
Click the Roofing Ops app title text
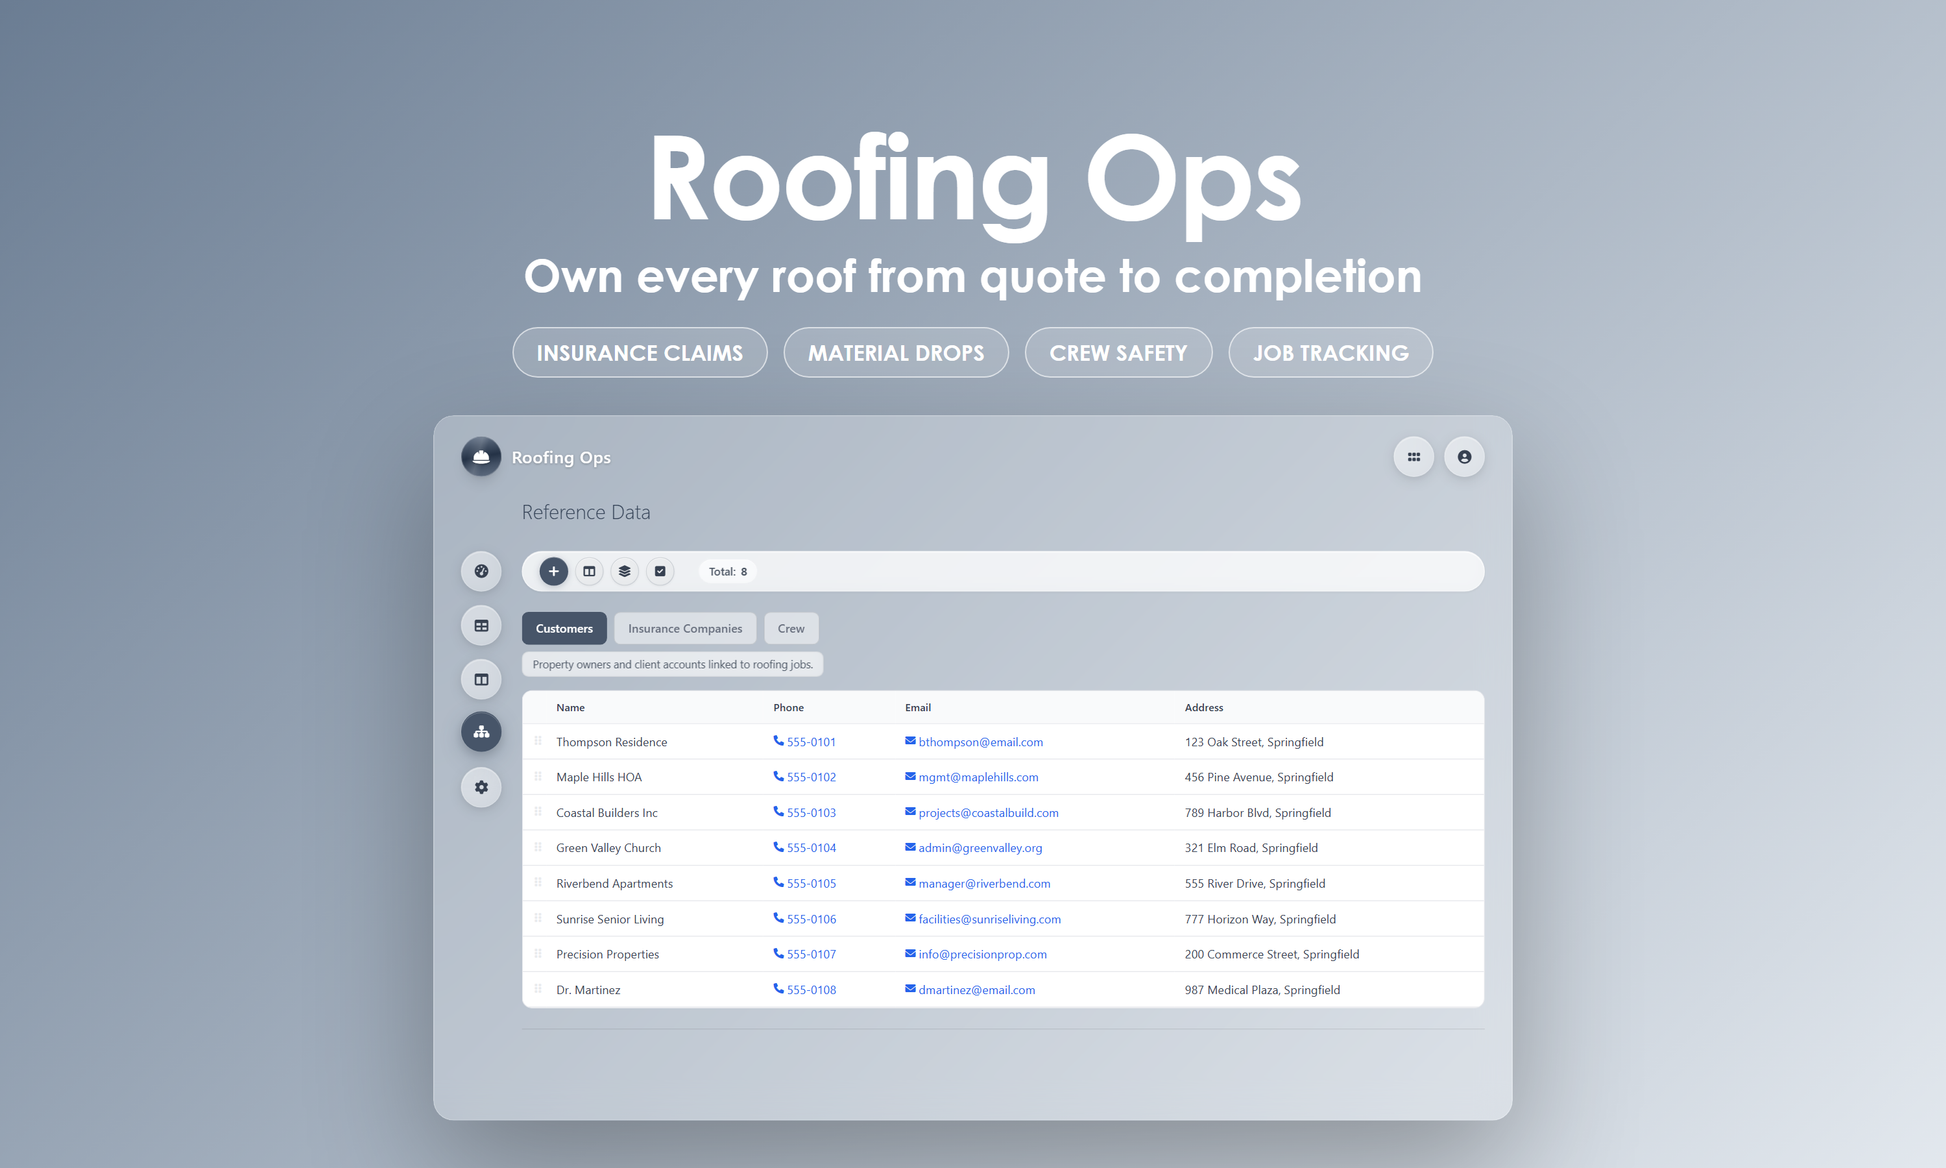click(561, 457)
